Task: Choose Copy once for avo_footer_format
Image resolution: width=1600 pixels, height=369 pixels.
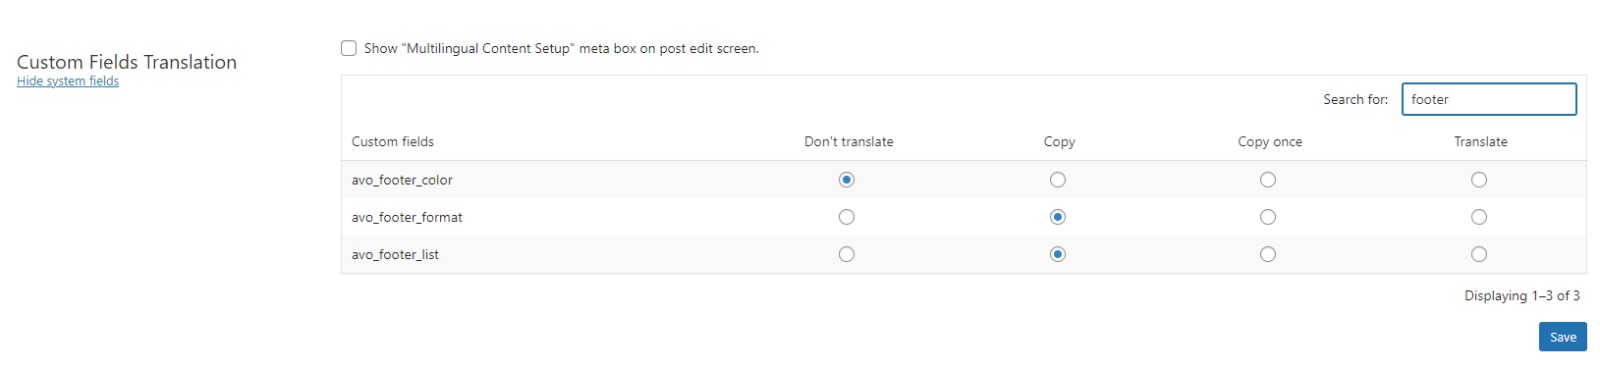Action: point(1268,217)
